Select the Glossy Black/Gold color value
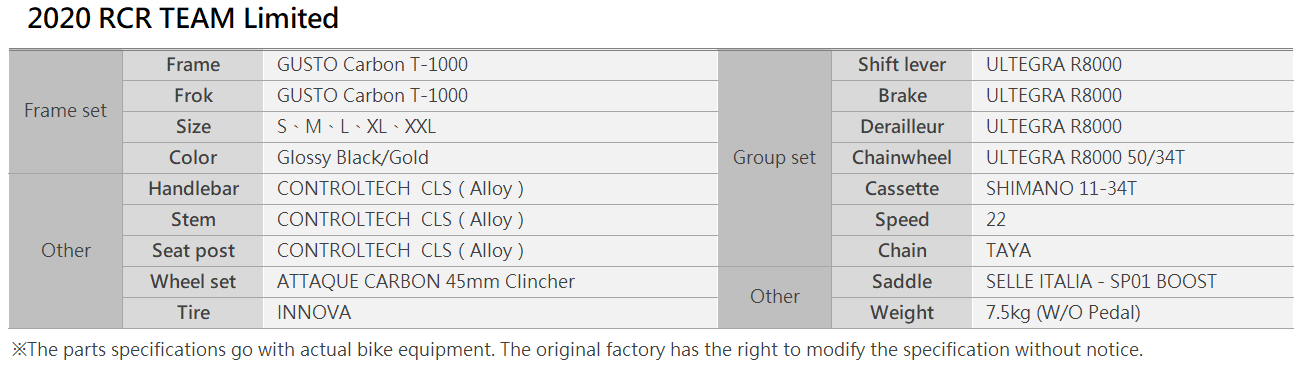This screenshot has width=1303, height=366. [352, 158]
